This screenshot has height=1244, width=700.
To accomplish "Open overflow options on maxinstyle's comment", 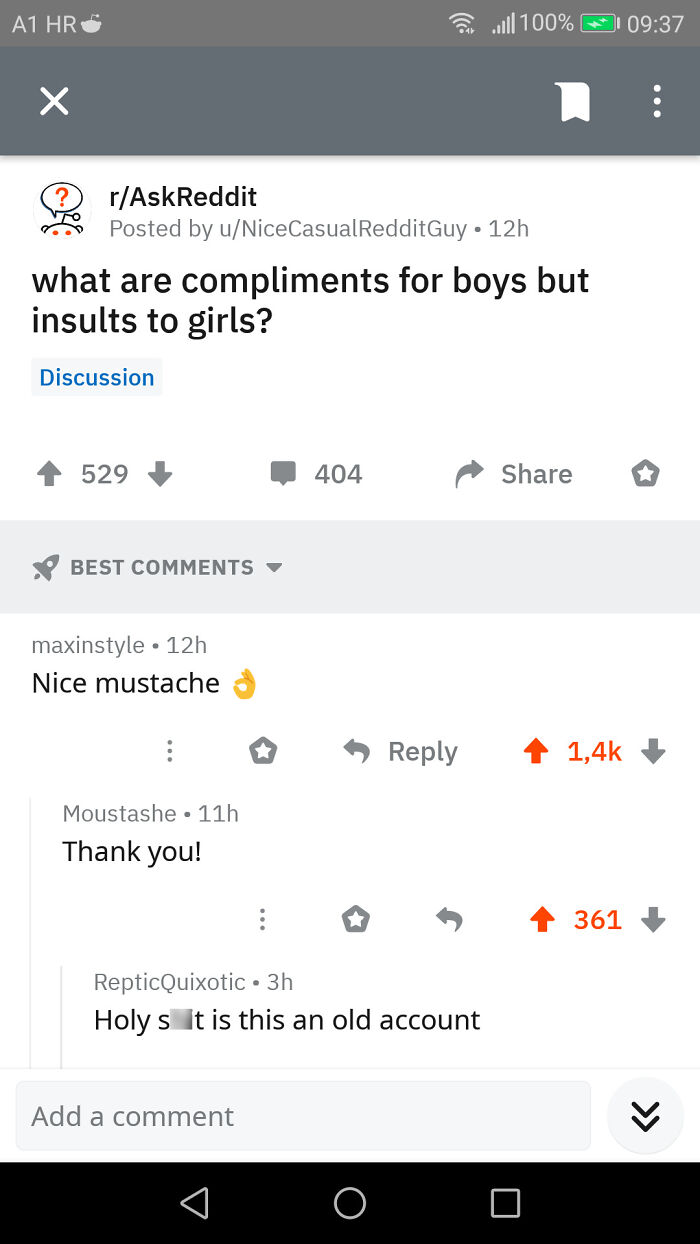I will click(x=170, y=751).
